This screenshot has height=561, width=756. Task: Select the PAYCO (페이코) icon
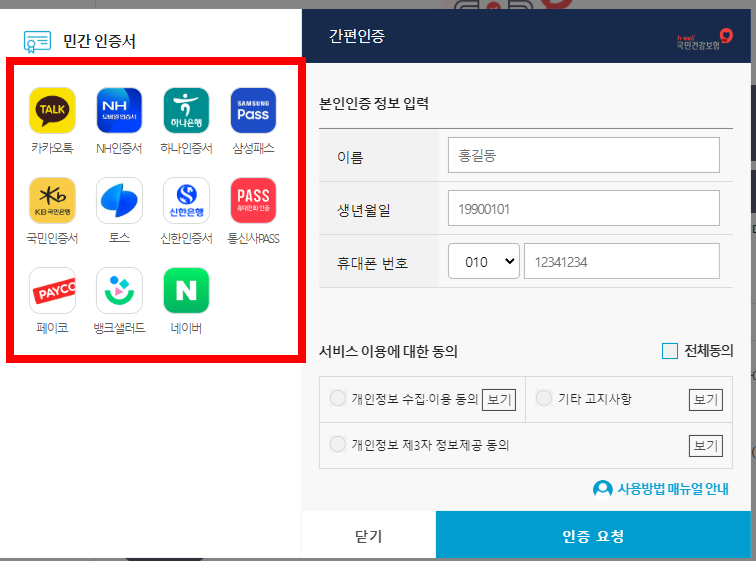click(x=52, y=290)
